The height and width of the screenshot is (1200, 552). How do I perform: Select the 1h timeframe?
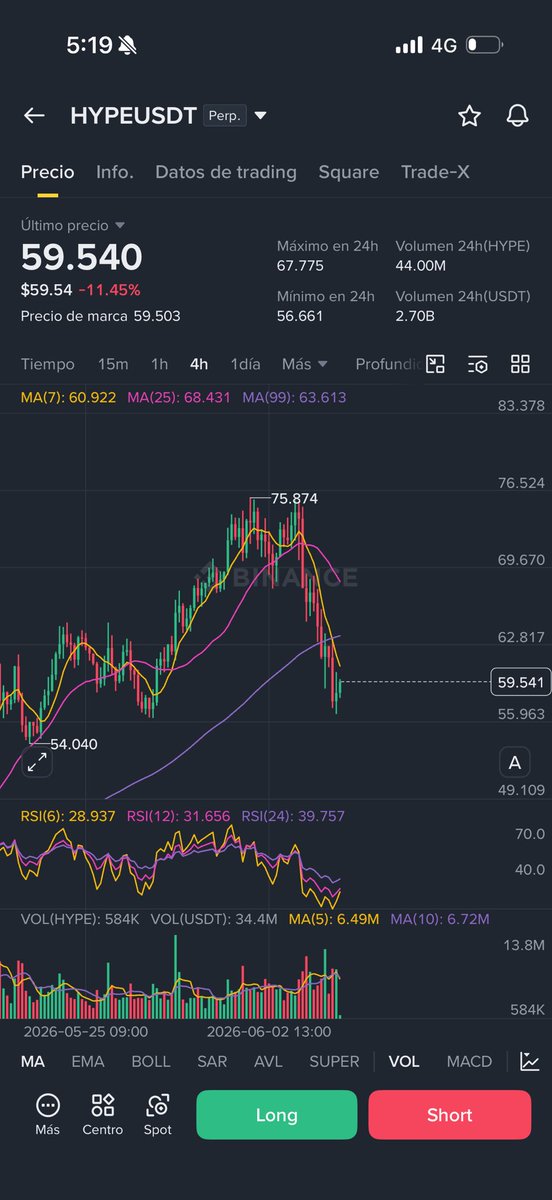[x=160, y=364]
